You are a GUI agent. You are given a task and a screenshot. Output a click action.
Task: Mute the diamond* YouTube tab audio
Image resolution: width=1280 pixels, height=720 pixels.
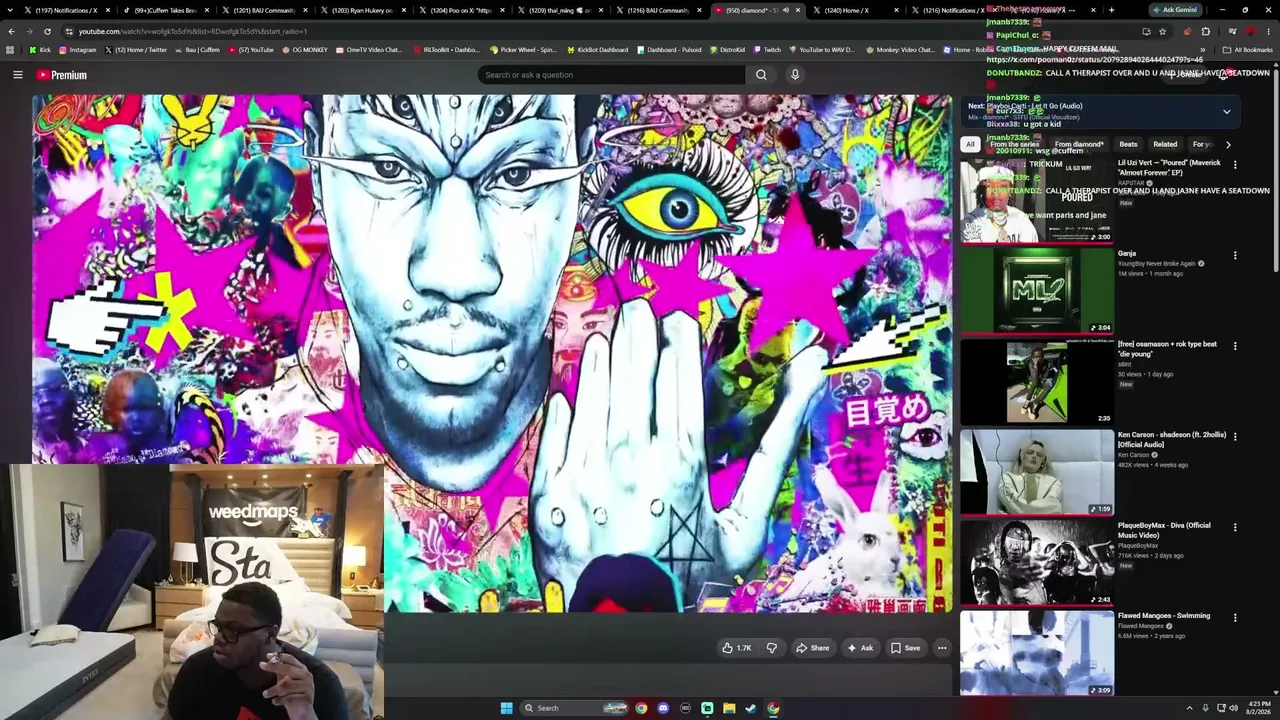[786, 10]
